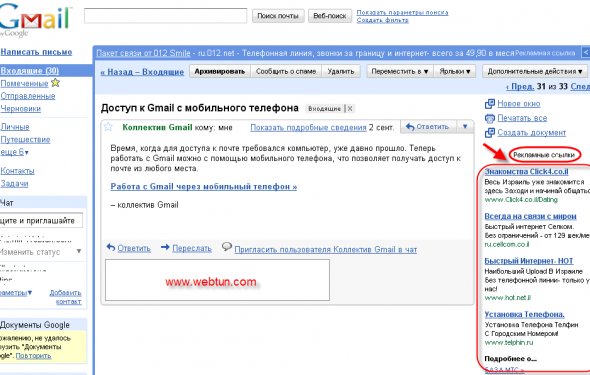The height and width of the screenshot is (375, 590).
Task: Click the Создать фильтр link
Action: 382,20
